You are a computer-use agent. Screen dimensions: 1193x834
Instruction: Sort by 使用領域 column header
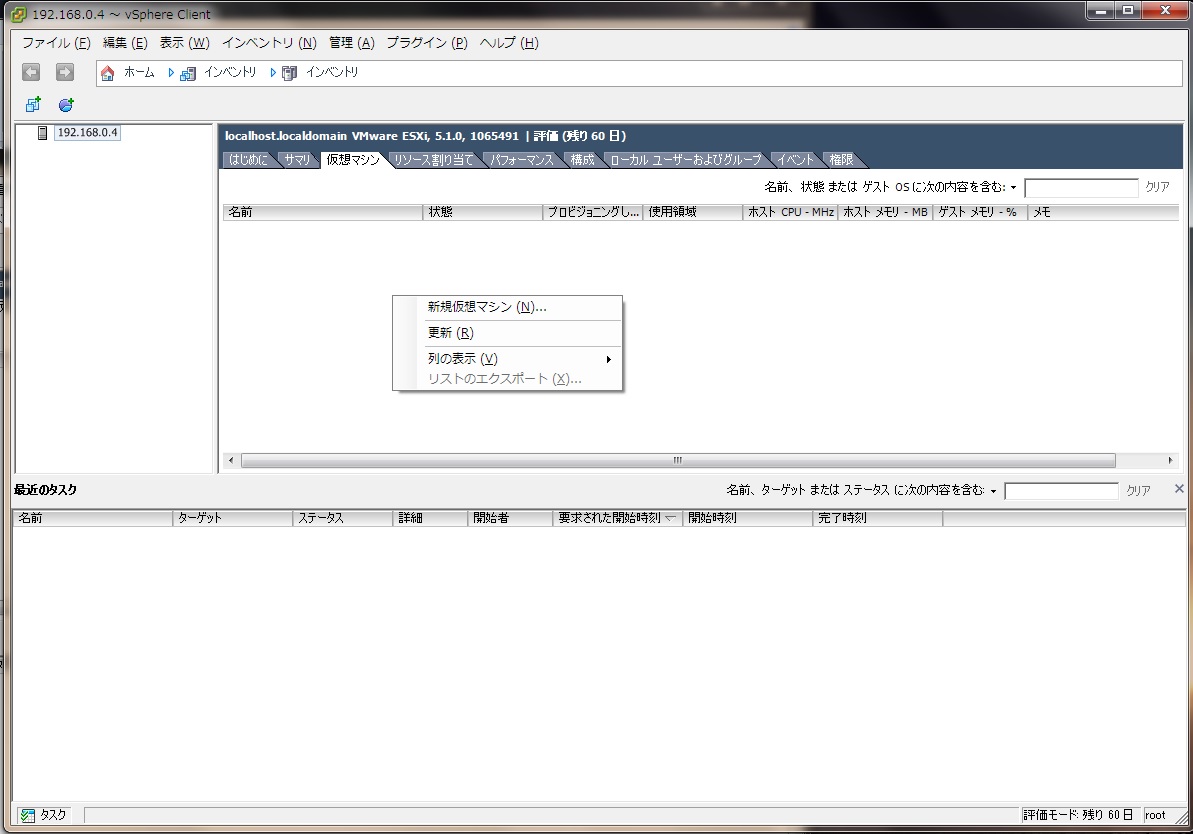click(692, 212)
